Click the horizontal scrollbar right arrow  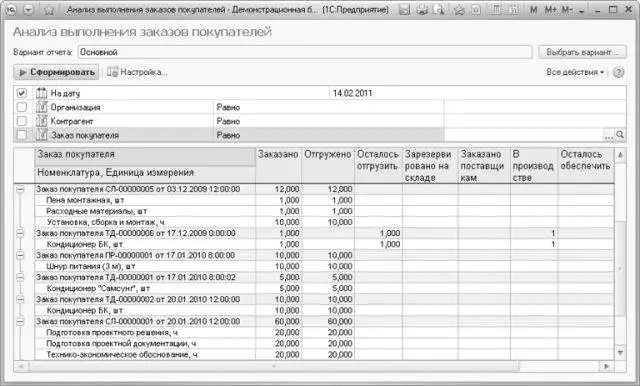click(607, 366)
